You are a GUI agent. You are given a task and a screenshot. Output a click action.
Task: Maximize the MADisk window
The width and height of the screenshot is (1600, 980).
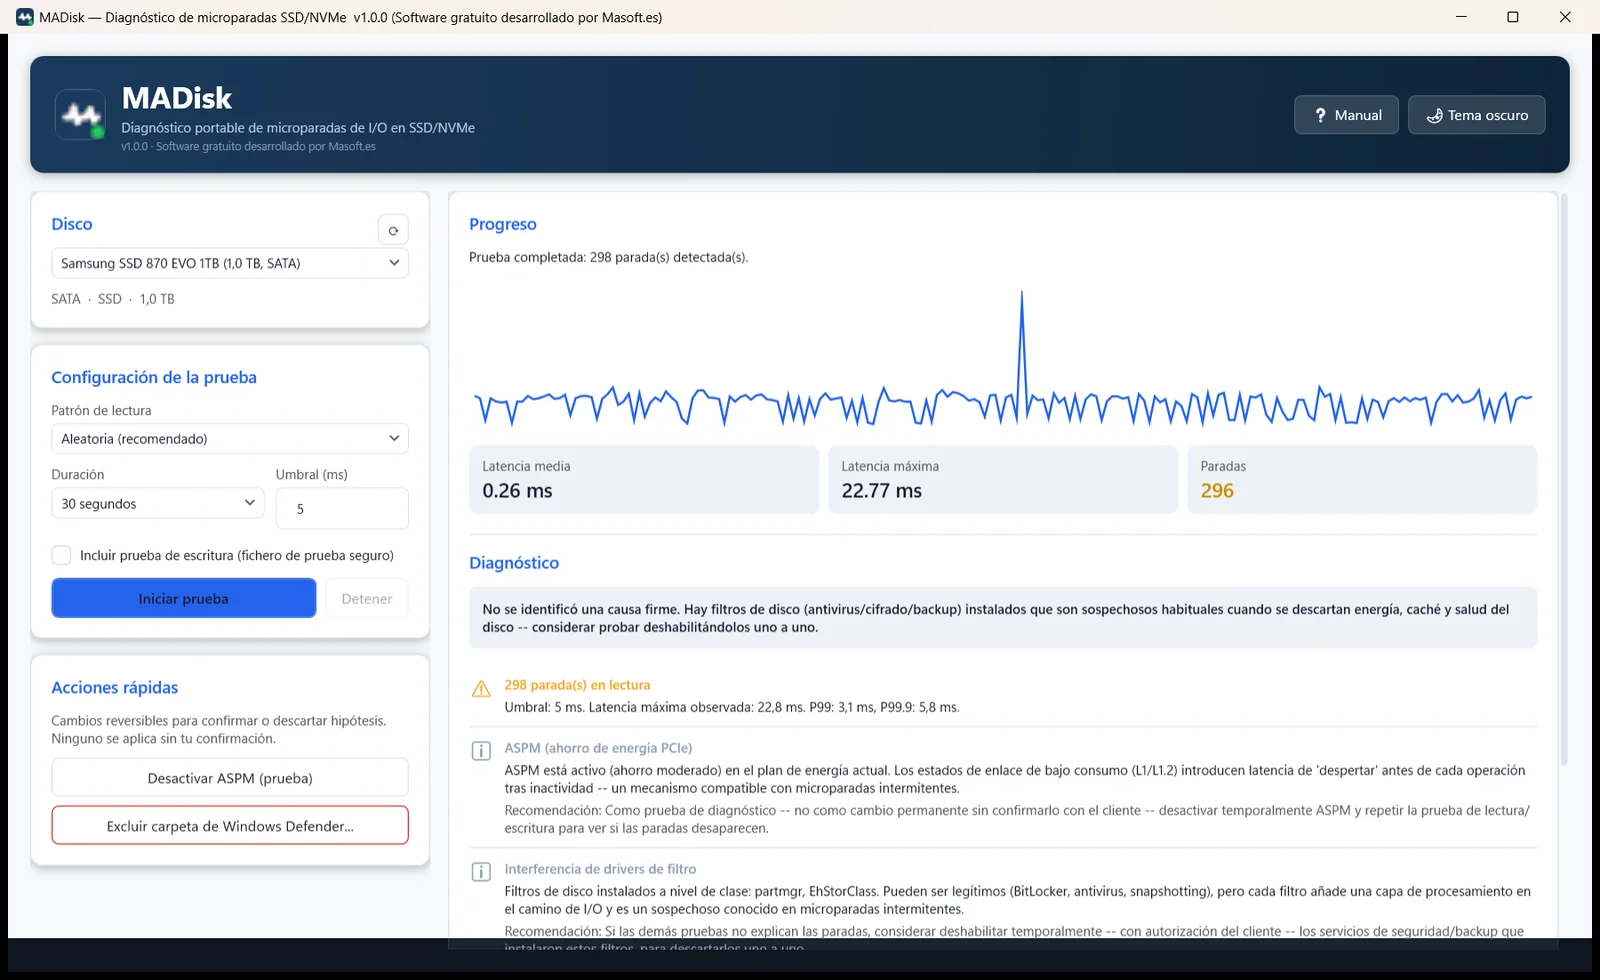[1513, 17]
